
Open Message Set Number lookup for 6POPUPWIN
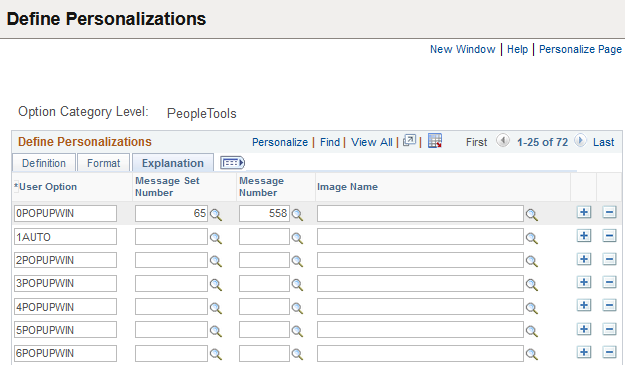click(x=216, y=354)
